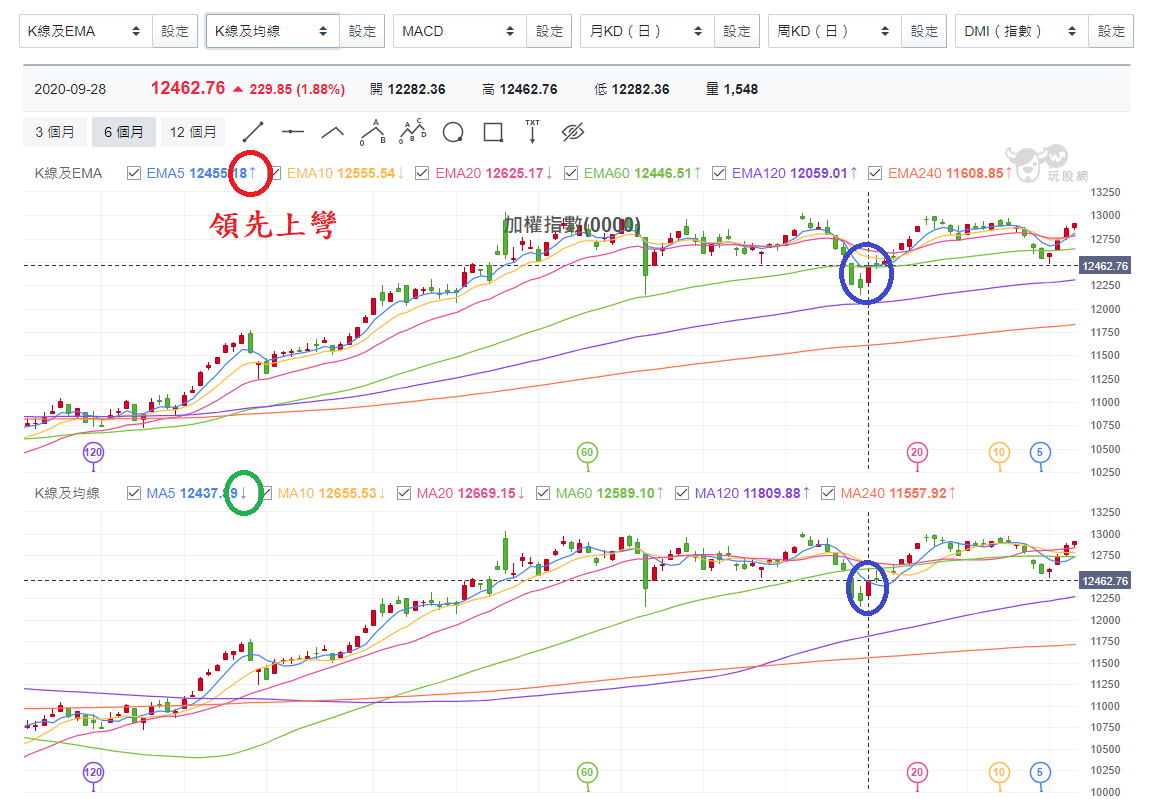Image resolution: width=1169 pixels, height=799 pixels.
Task: Open the K線及EMA indicator dropdown
Action: pyautogui.click(x=85, y=31)
